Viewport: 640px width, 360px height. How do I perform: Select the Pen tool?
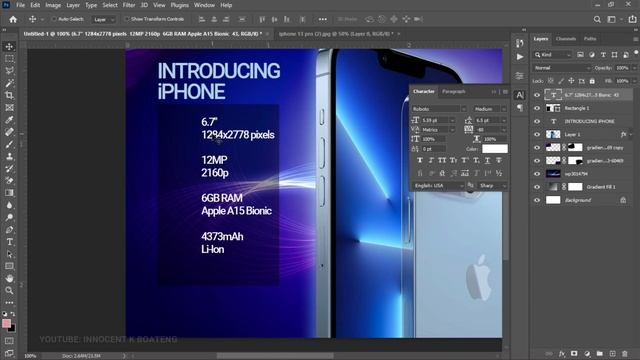point(9,230)
